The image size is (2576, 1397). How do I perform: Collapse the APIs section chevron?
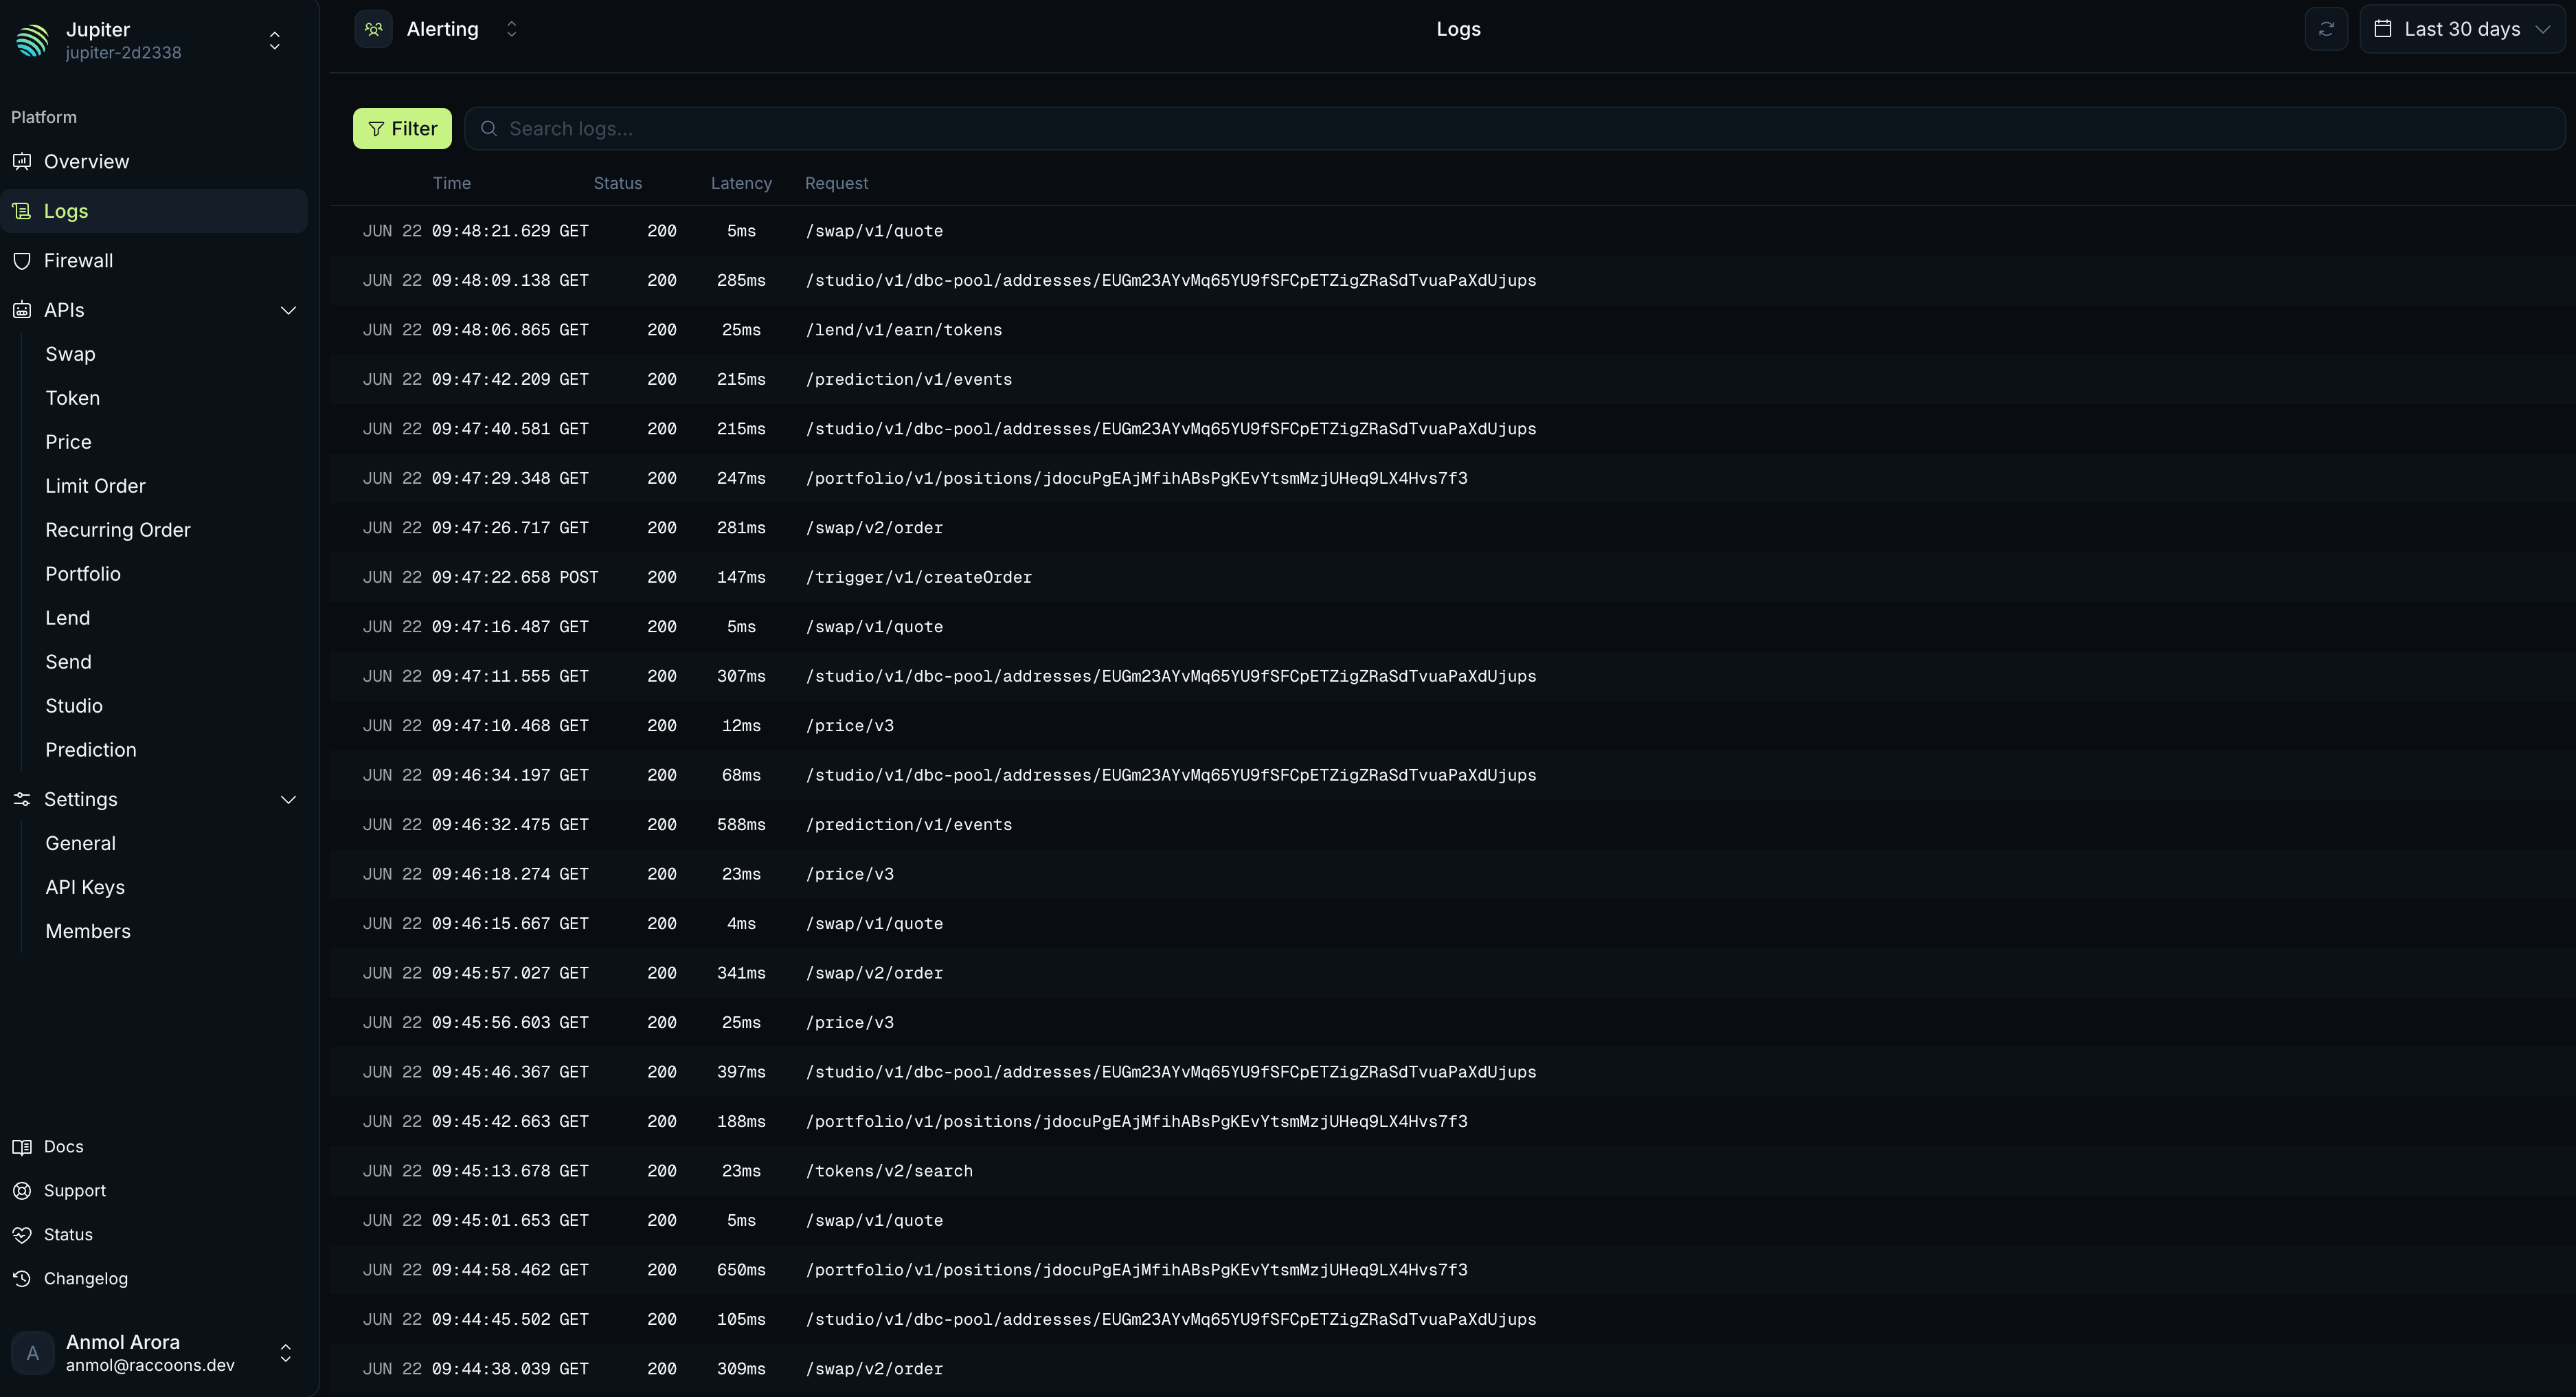288,310
